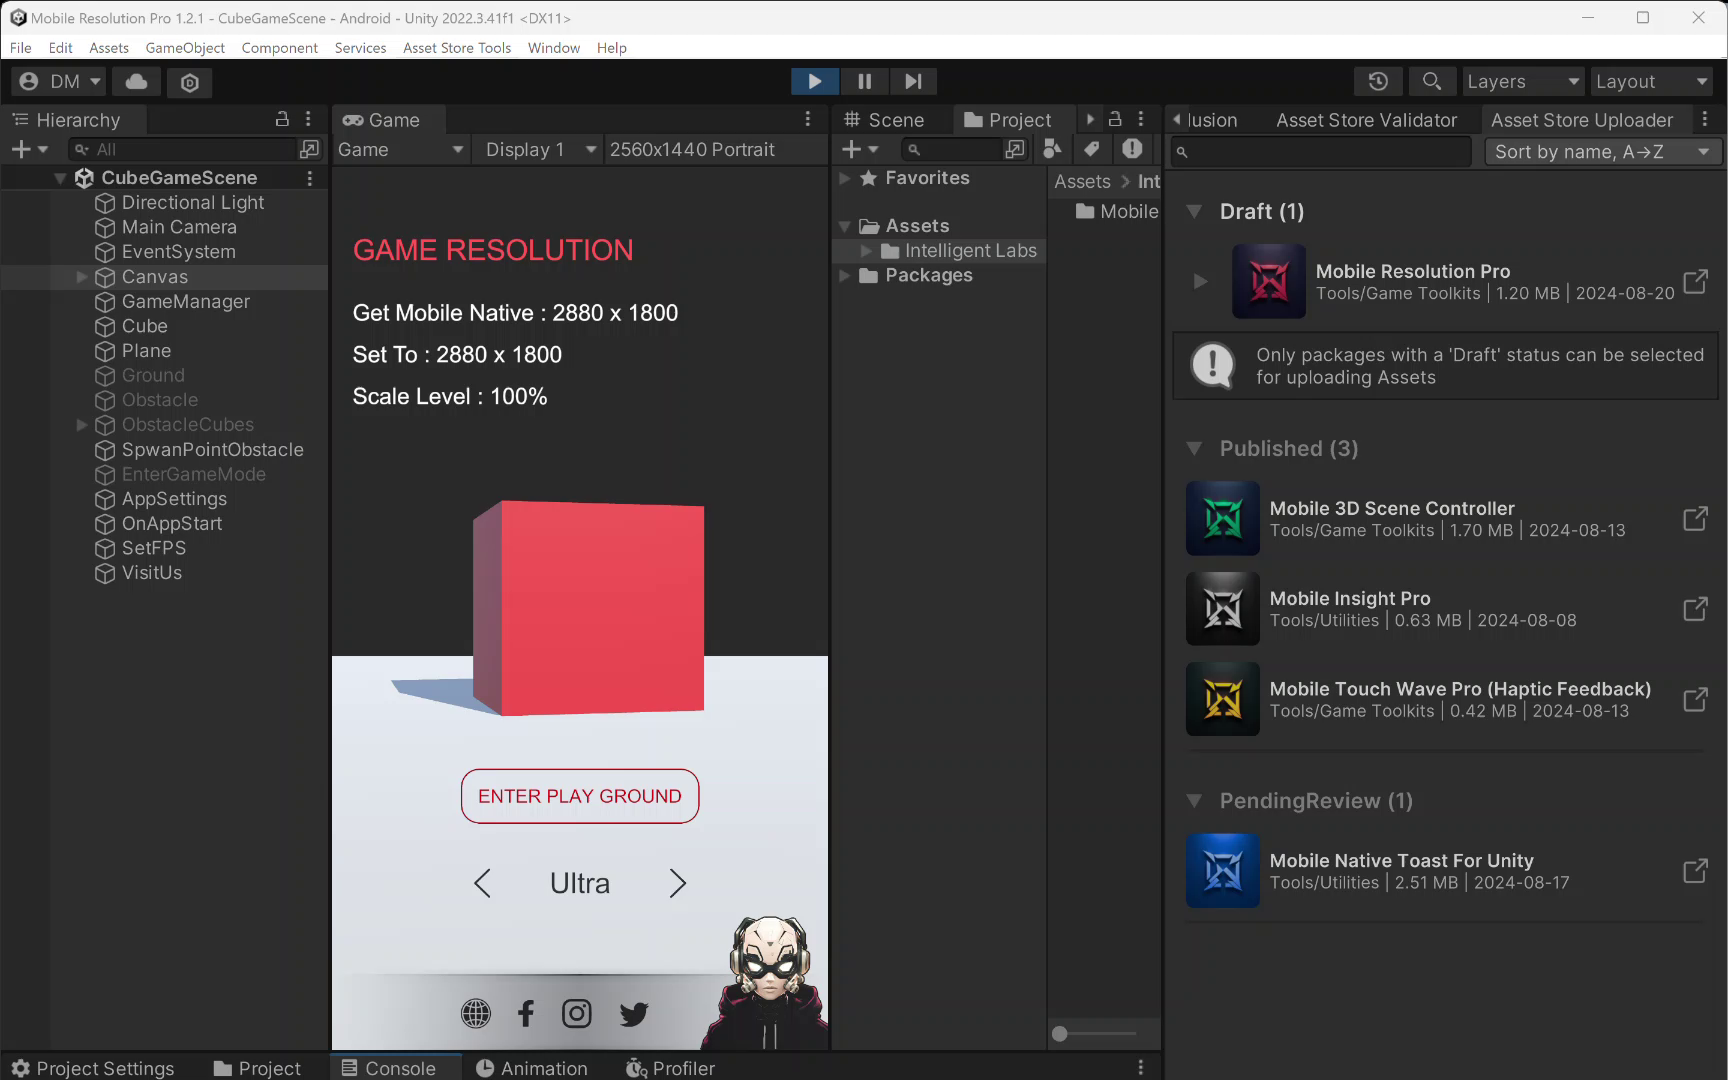Open CubeGameScene options menu
1728x1080 pixels.
(x=310, y=178)
